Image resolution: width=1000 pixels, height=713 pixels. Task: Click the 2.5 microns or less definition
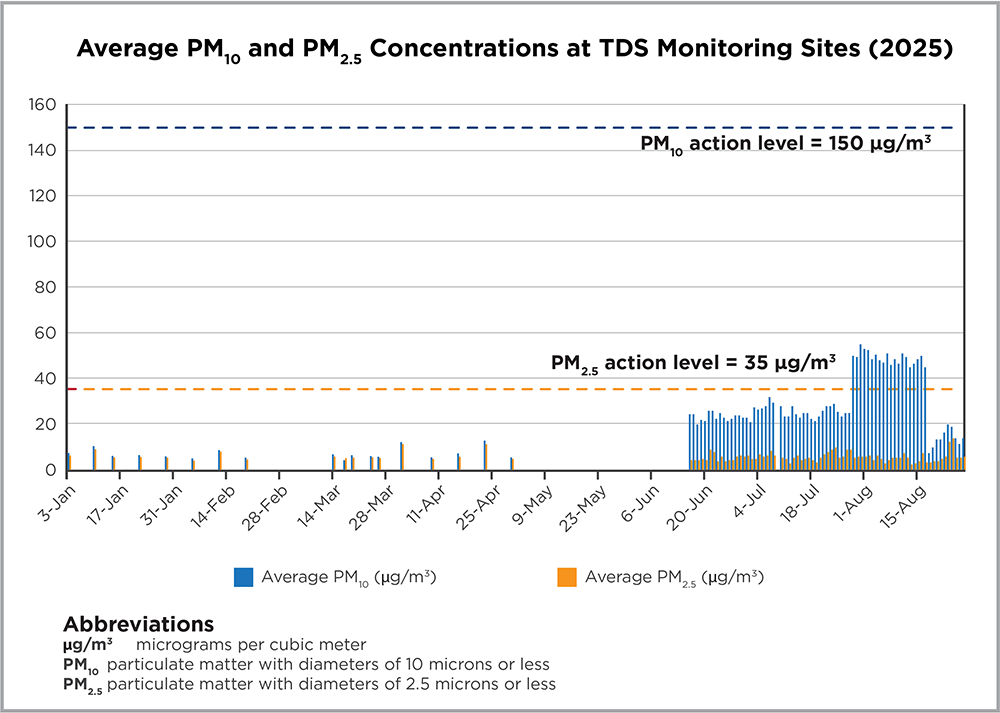[x=331, y=685]
